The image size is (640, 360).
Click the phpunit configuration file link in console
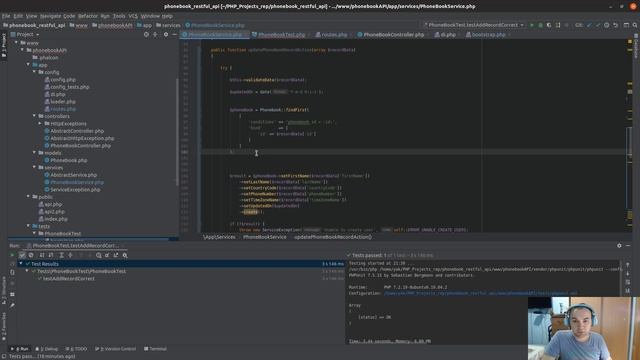[x=480, y=293]
